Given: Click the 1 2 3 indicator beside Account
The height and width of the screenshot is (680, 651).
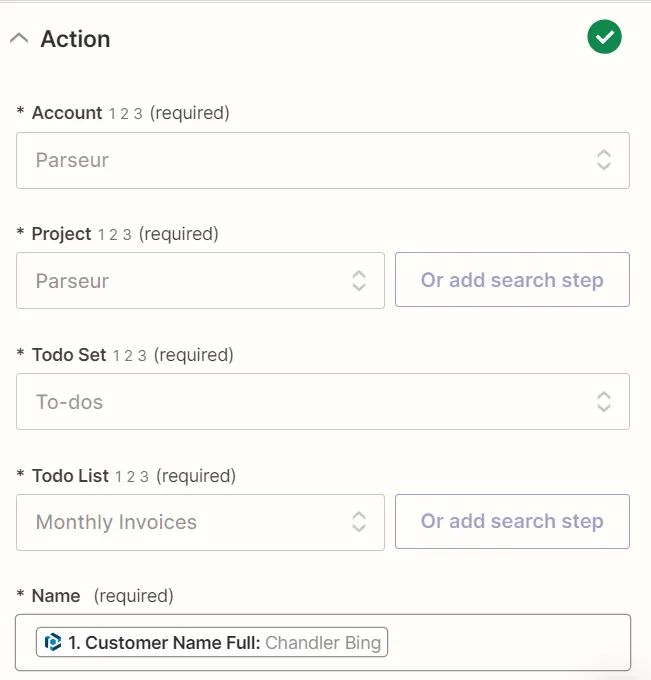Looking at the screenshot, I should click(125, 114).
